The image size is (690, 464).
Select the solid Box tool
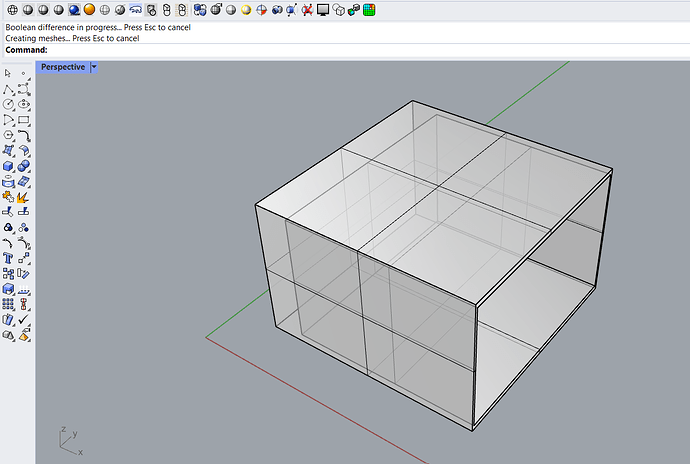click(x=8, y=166)
